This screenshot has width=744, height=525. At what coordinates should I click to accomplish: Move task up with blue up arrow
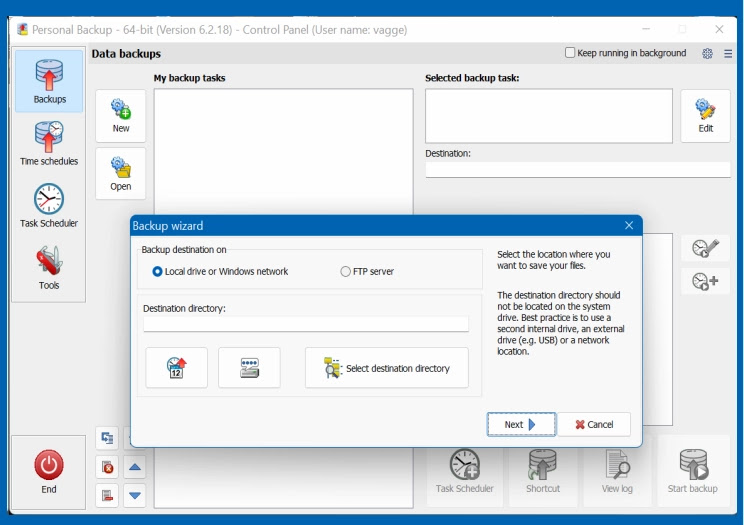point(135,468)
